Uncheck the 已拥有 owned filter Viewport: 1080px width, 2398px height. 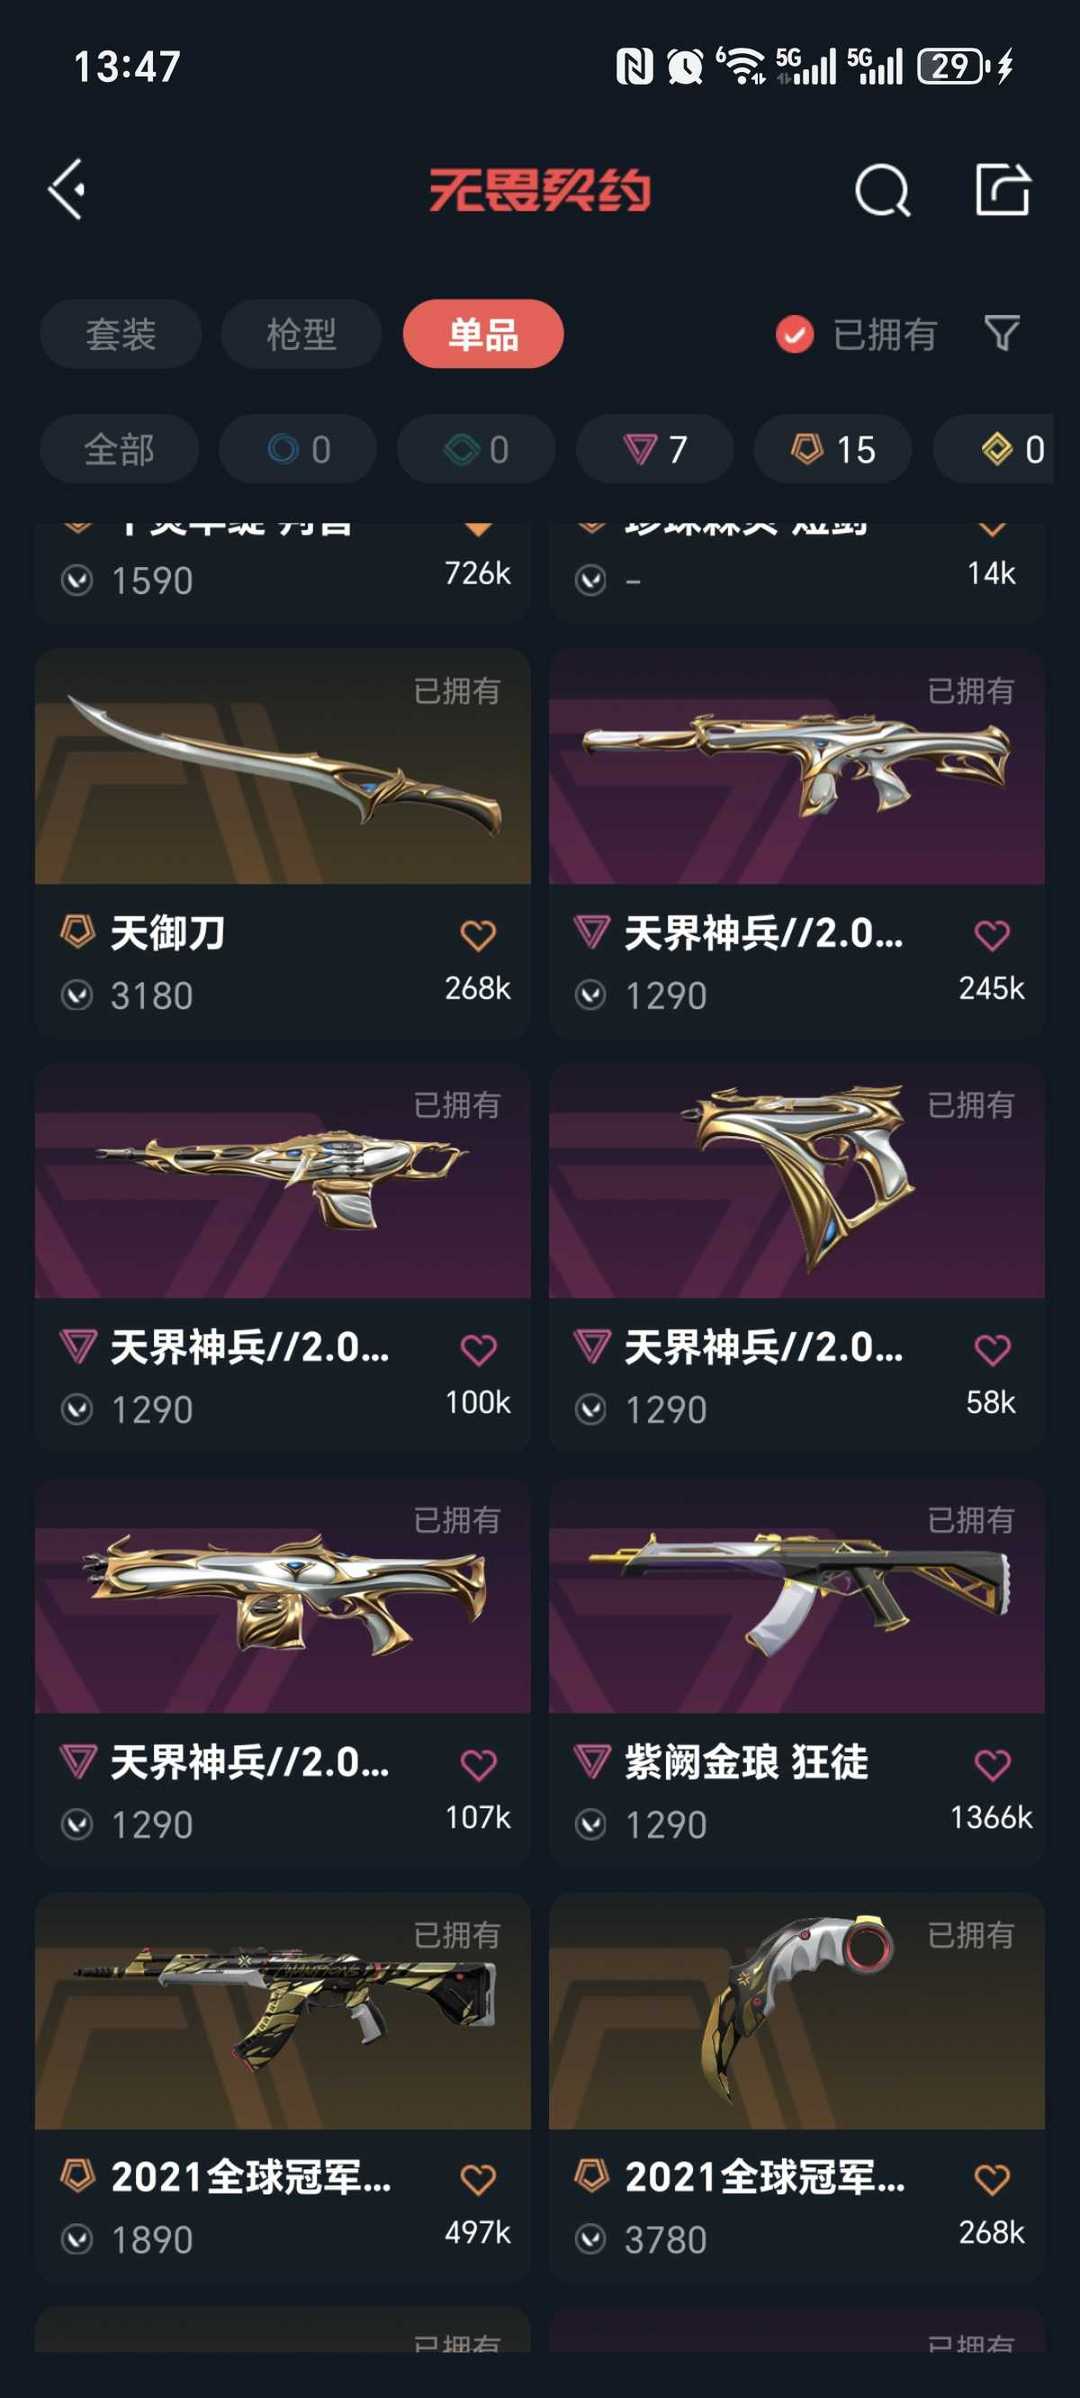(856, 334)
